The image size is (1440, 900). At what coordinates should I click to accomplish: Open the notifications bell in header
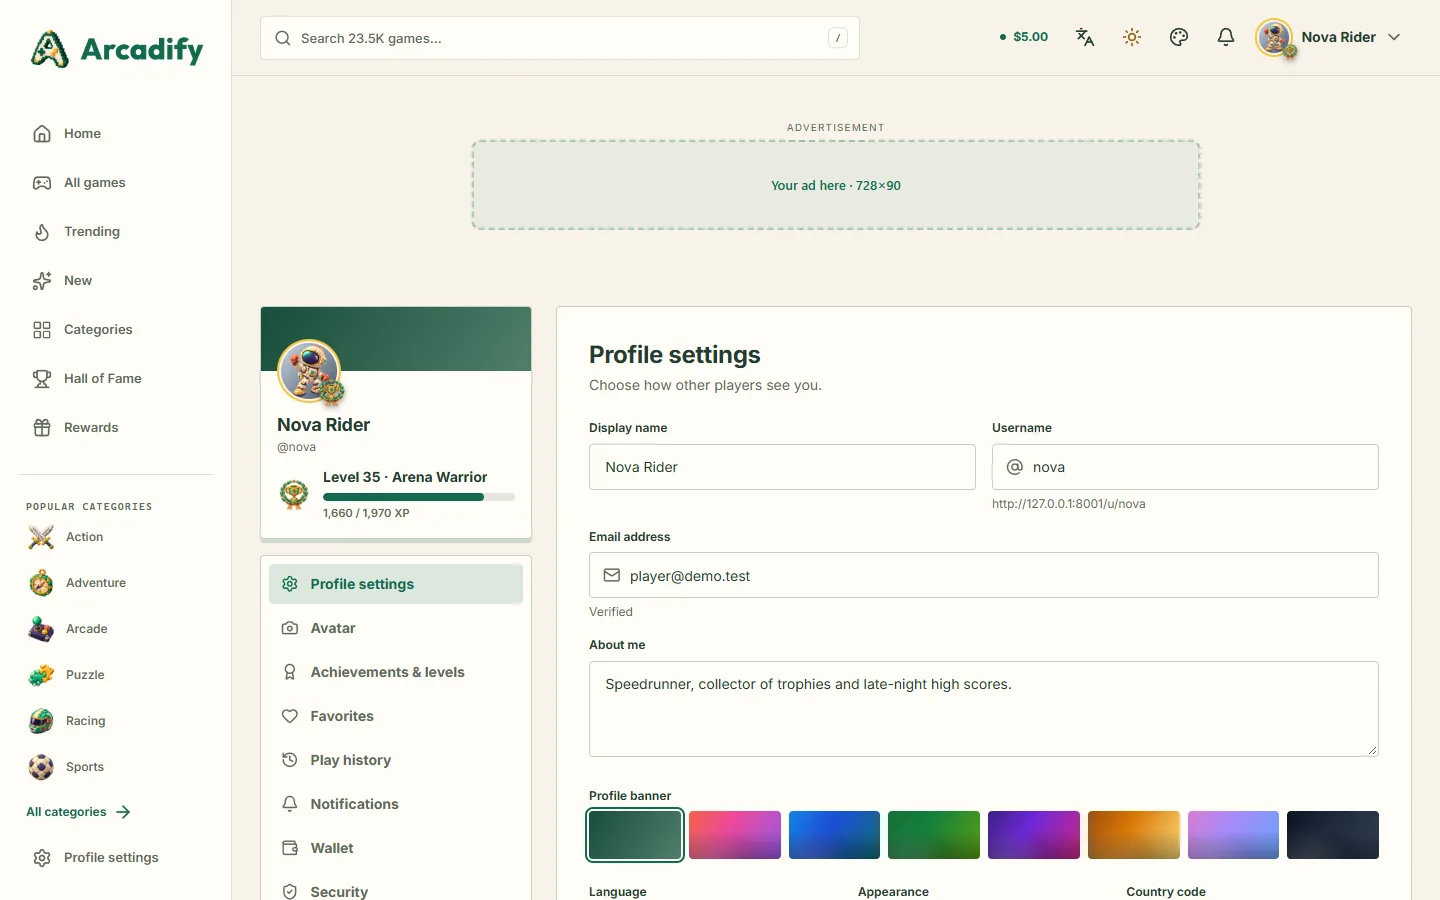coord(1226,37)
